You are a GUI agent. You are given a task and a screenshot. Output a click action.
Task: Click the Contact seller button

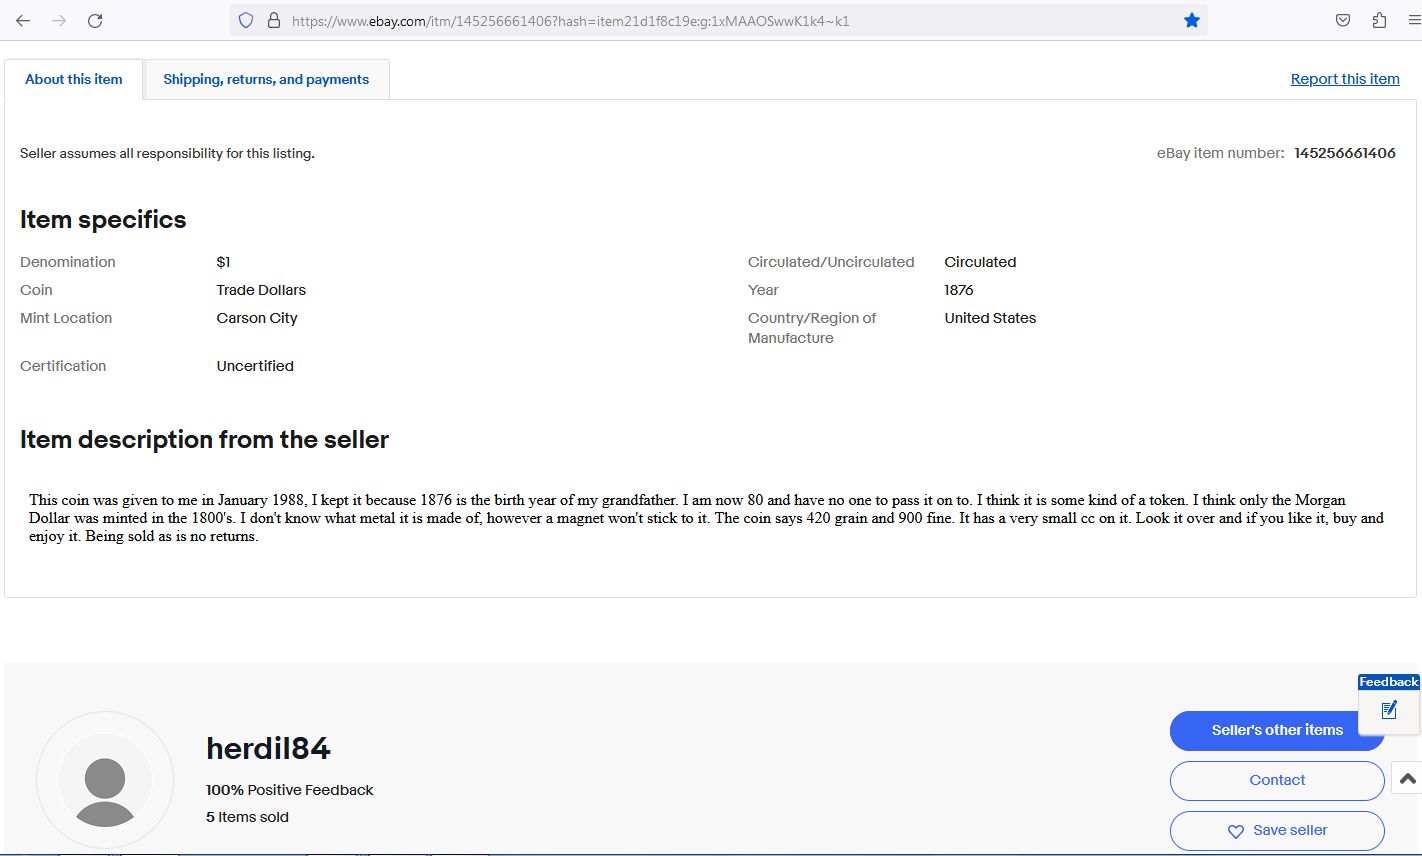coord(1276,781)
